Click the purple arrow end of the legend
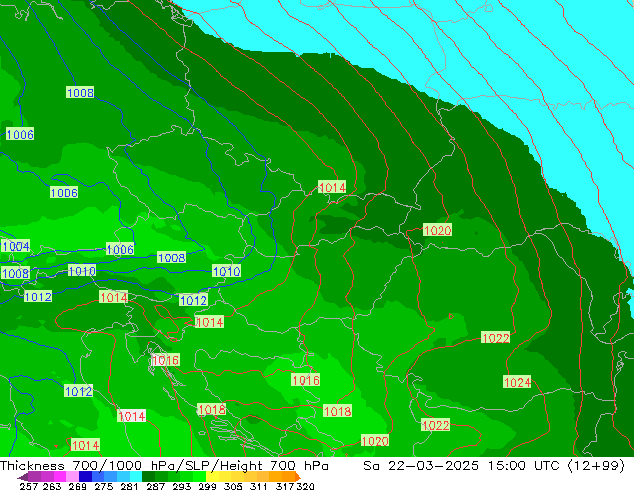Image resolution: width=634 pixels, height=490 pixels. 23,477
